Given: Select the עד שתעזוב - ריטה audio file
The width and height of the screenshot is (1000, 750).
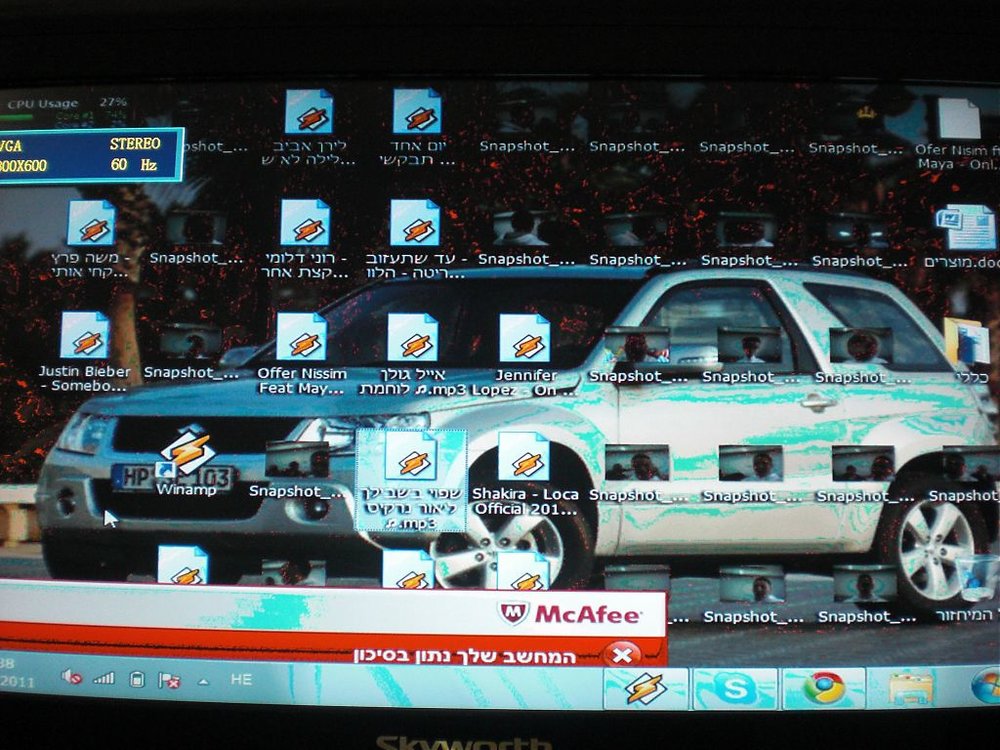Looking at the screenshot, I should point(415,240).
